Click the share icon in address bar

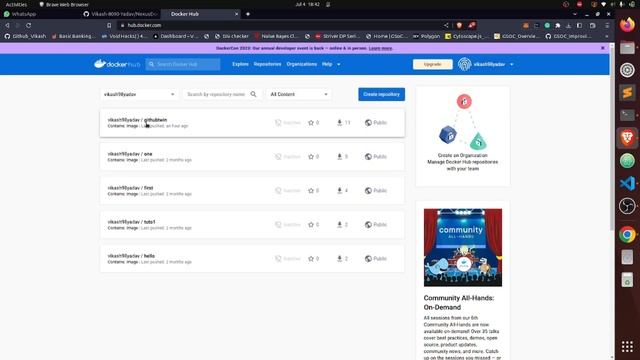(x=446, y=25)
